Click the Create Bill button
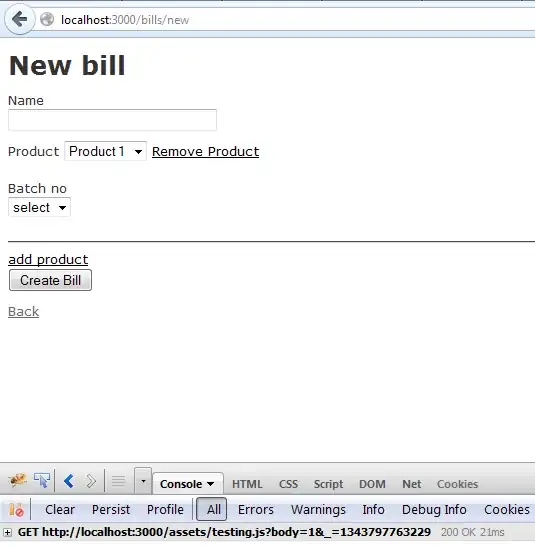This screenshot has height=547, width=535. pos(51,280)
